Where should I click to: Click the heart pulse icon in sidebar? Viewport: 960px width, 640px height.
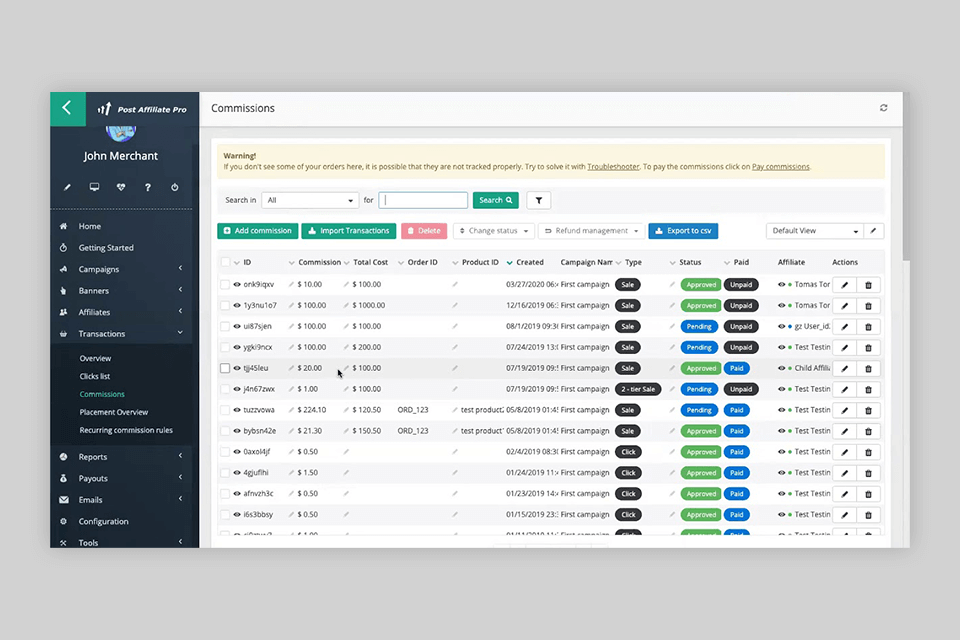coord(121,187)
